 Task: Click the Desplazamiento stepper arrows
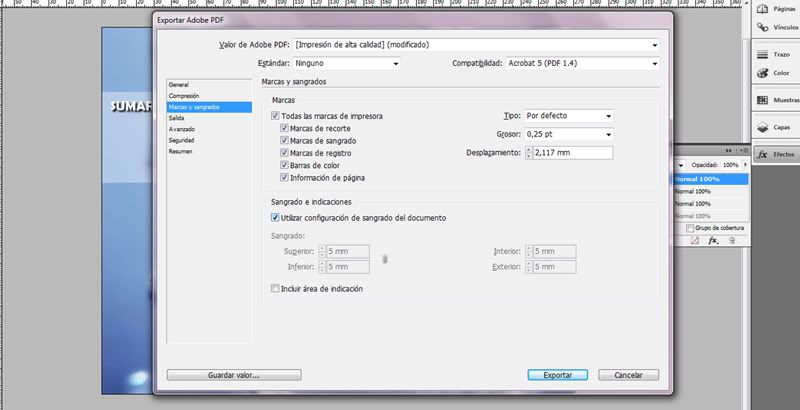(x=529, y=152)
